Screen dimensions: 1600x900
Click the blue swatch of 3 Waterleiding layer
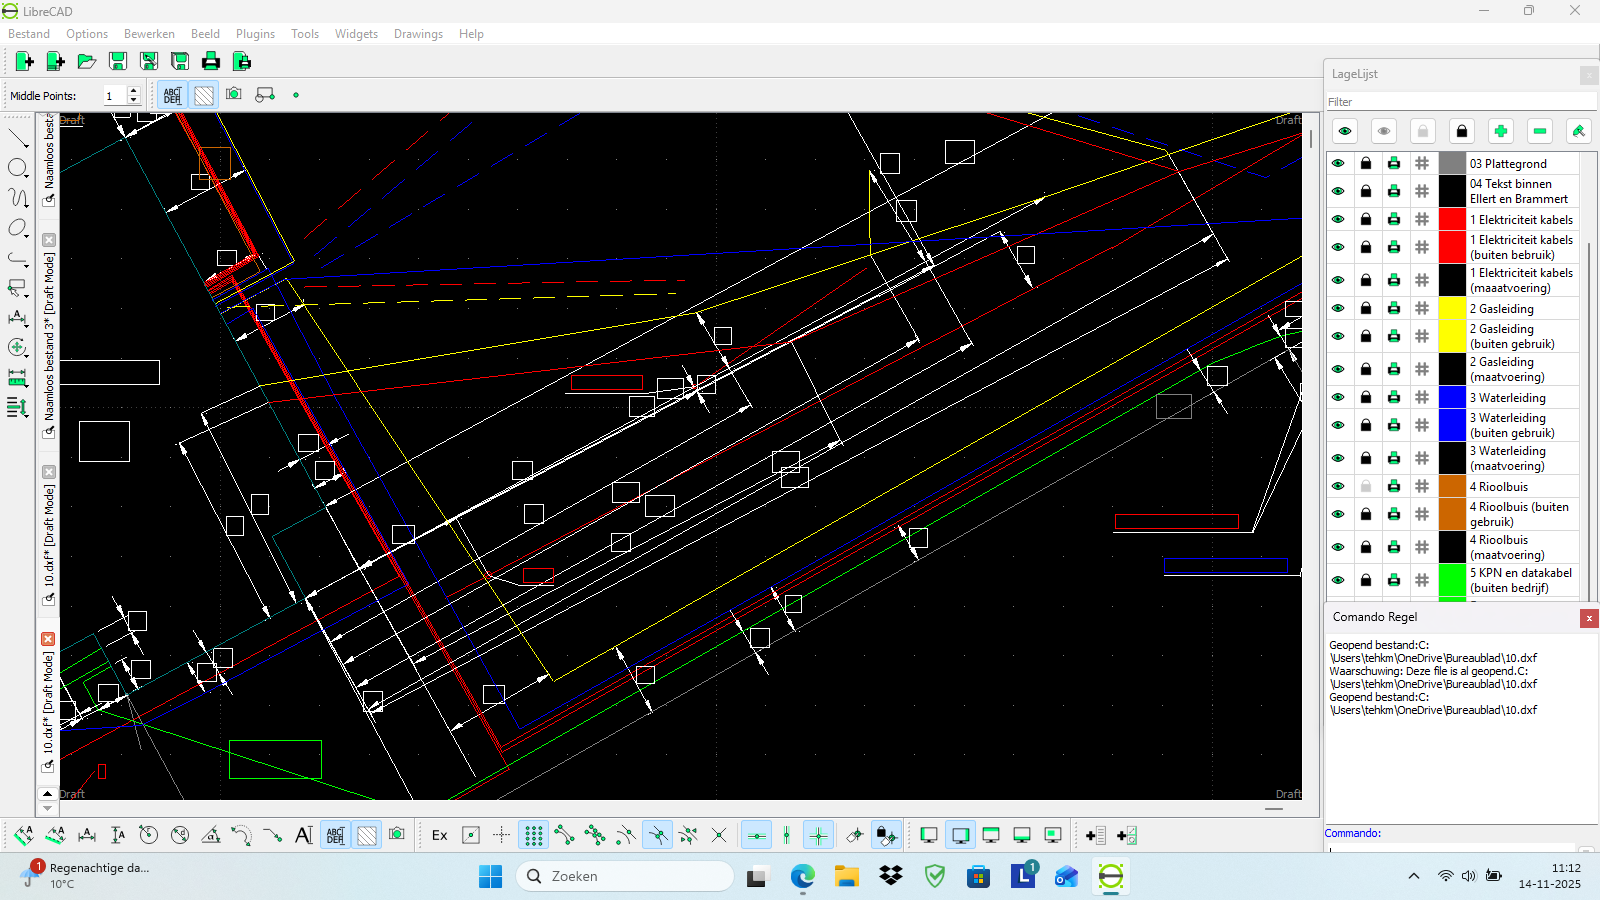click(1452, 397)
